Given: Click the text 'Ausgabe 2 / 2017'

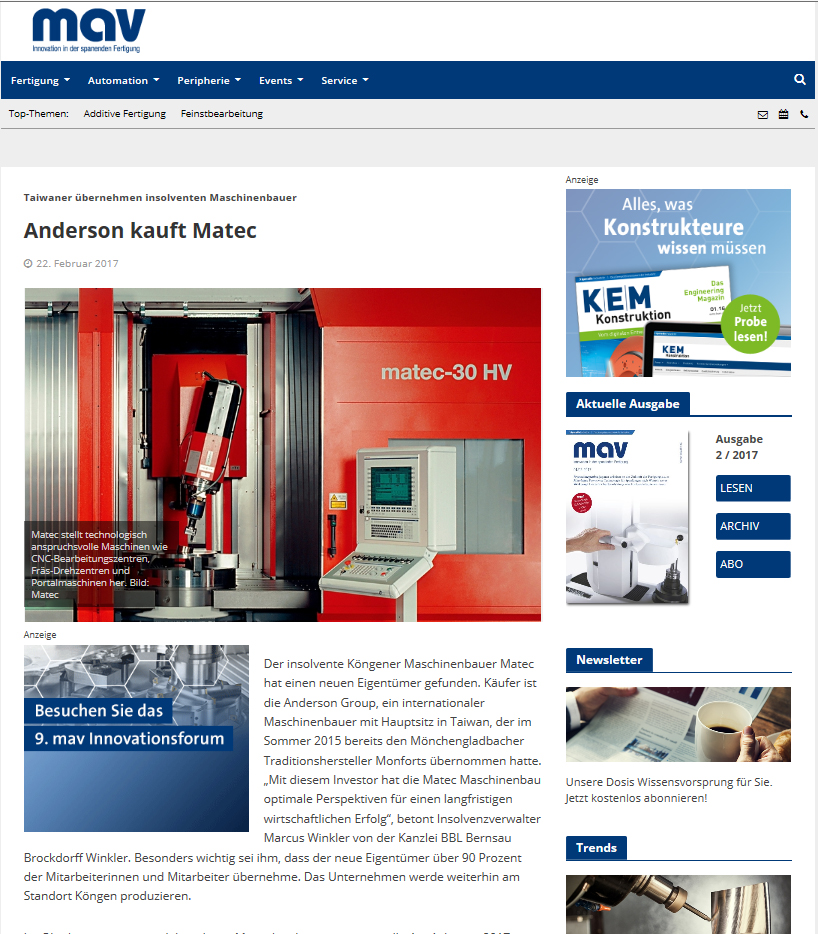Looking at the screenshot, I should point(739,447).
